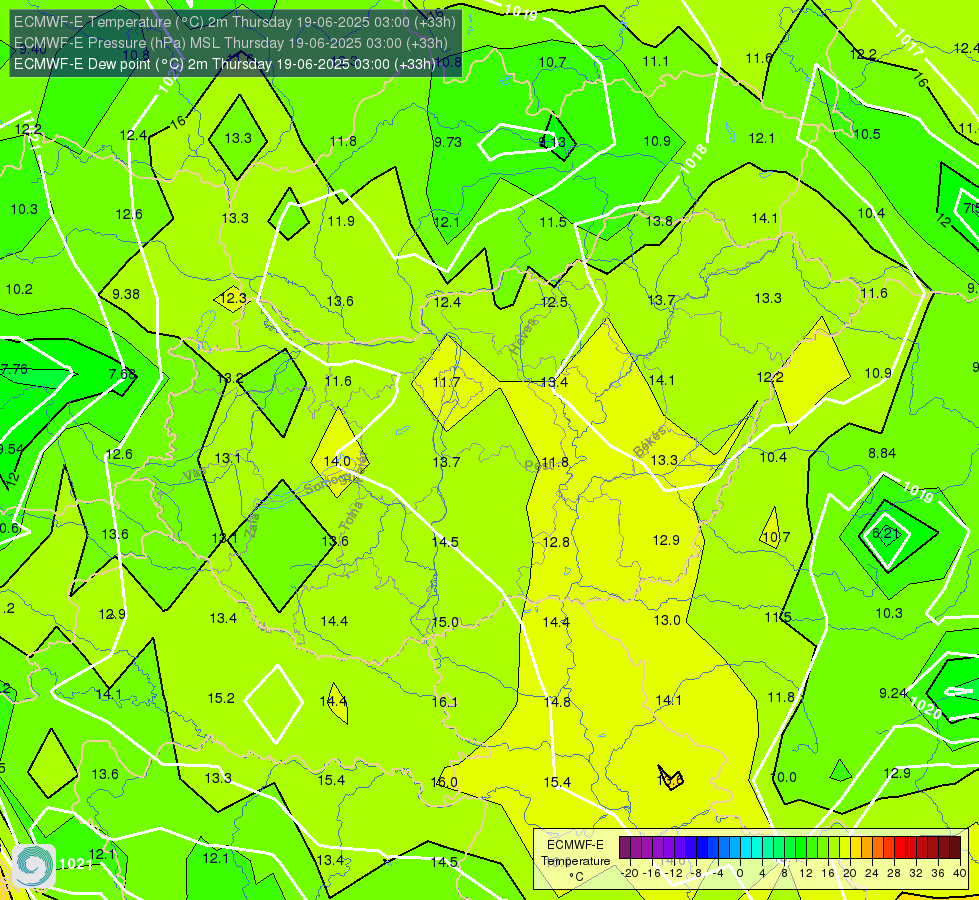This screenshot has height=900, width=979.
Task: Click the 12.3 value in the small yellow diamond
Action: (234, 299)
